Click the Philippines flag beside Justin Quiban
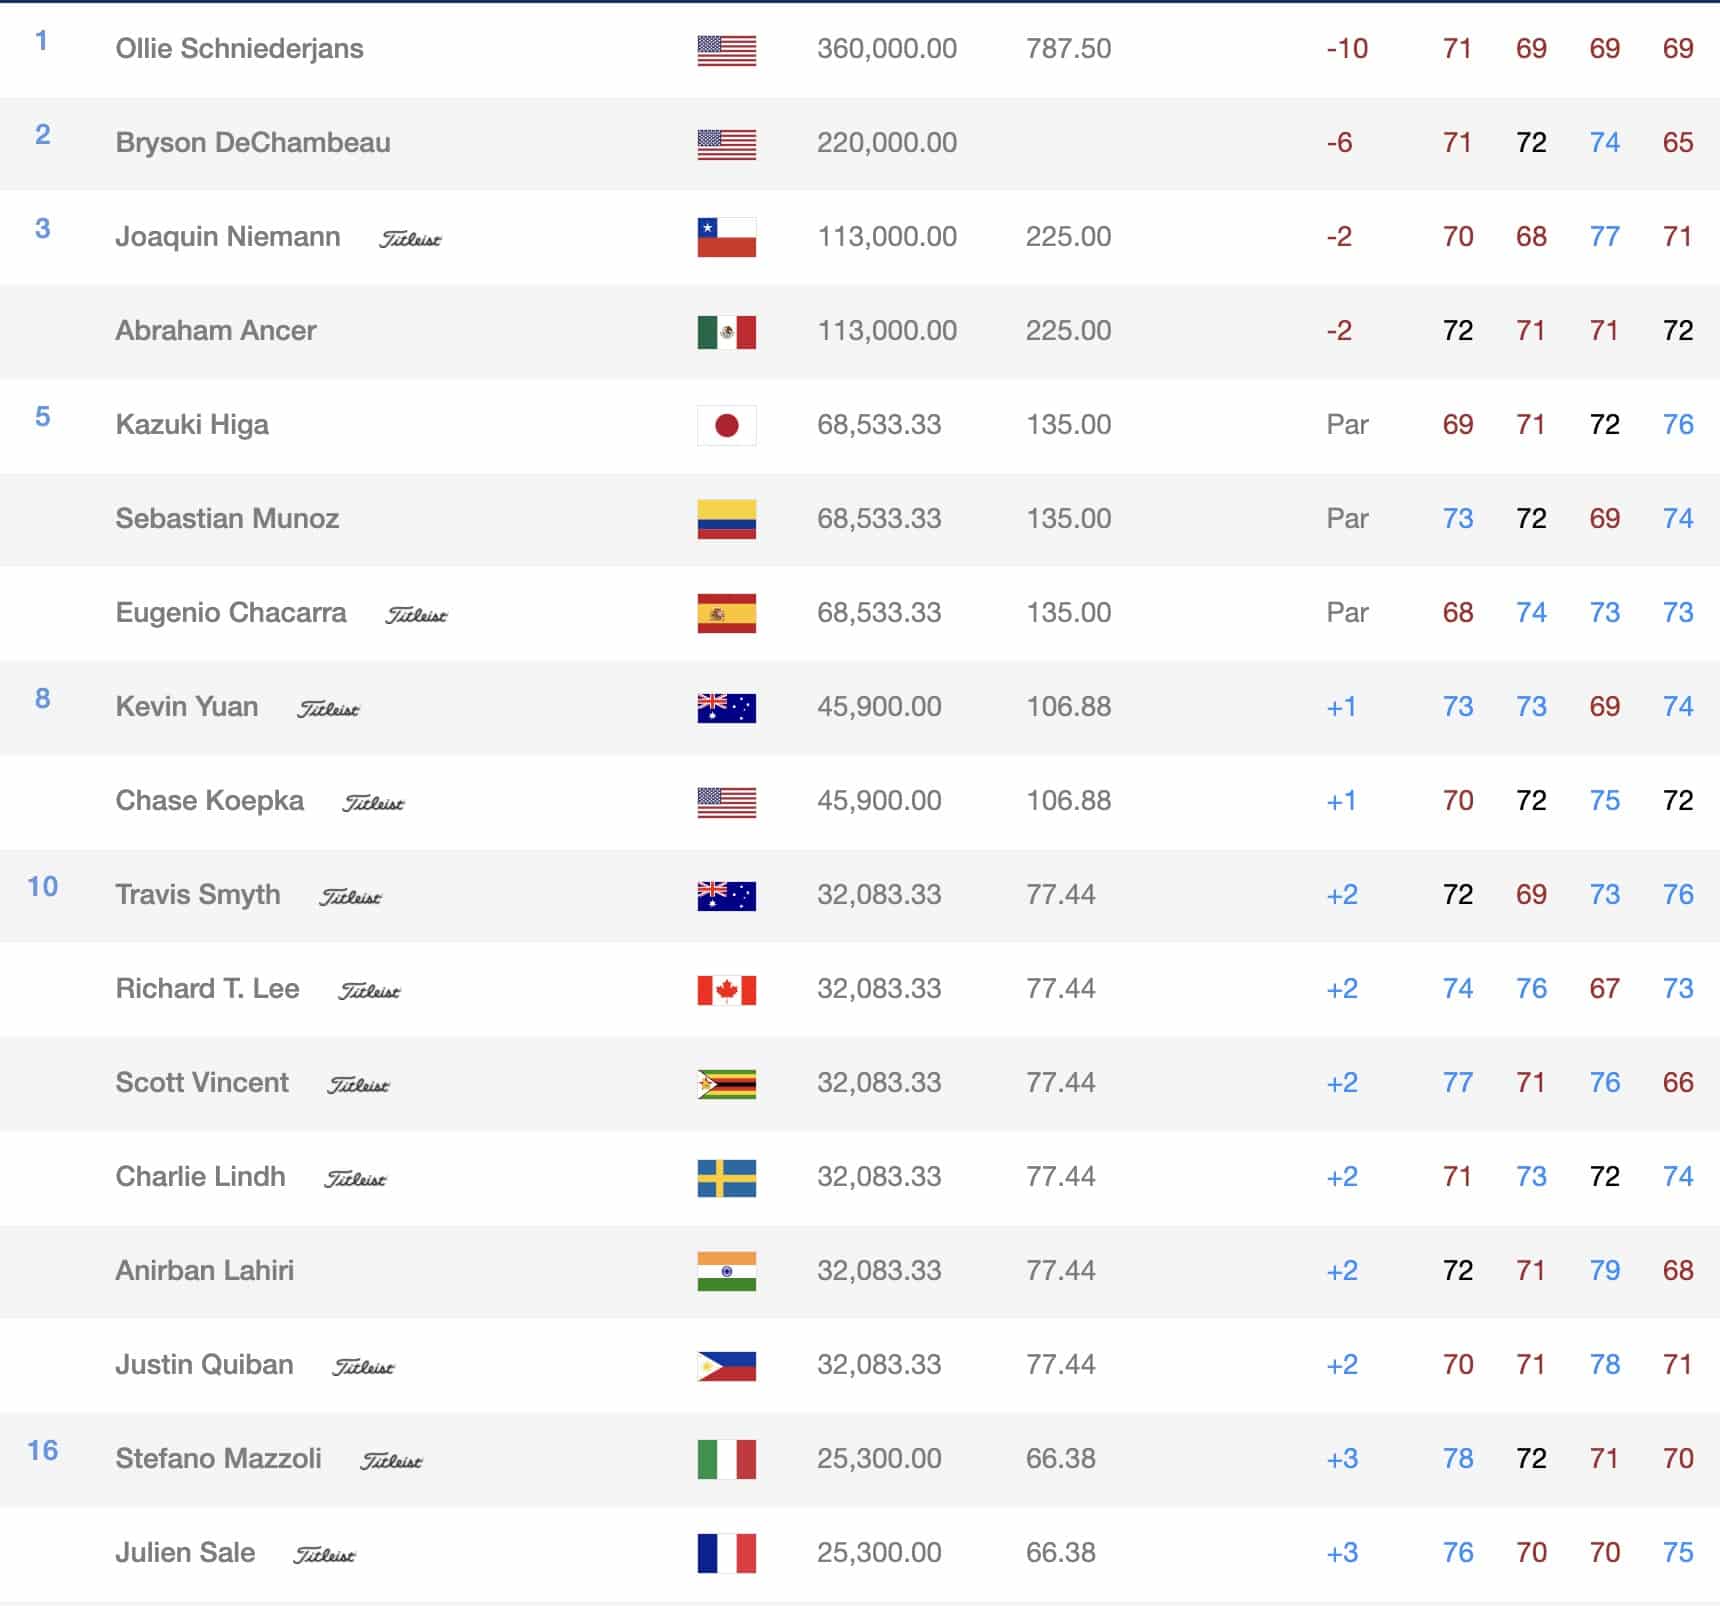 point(726,1366)
